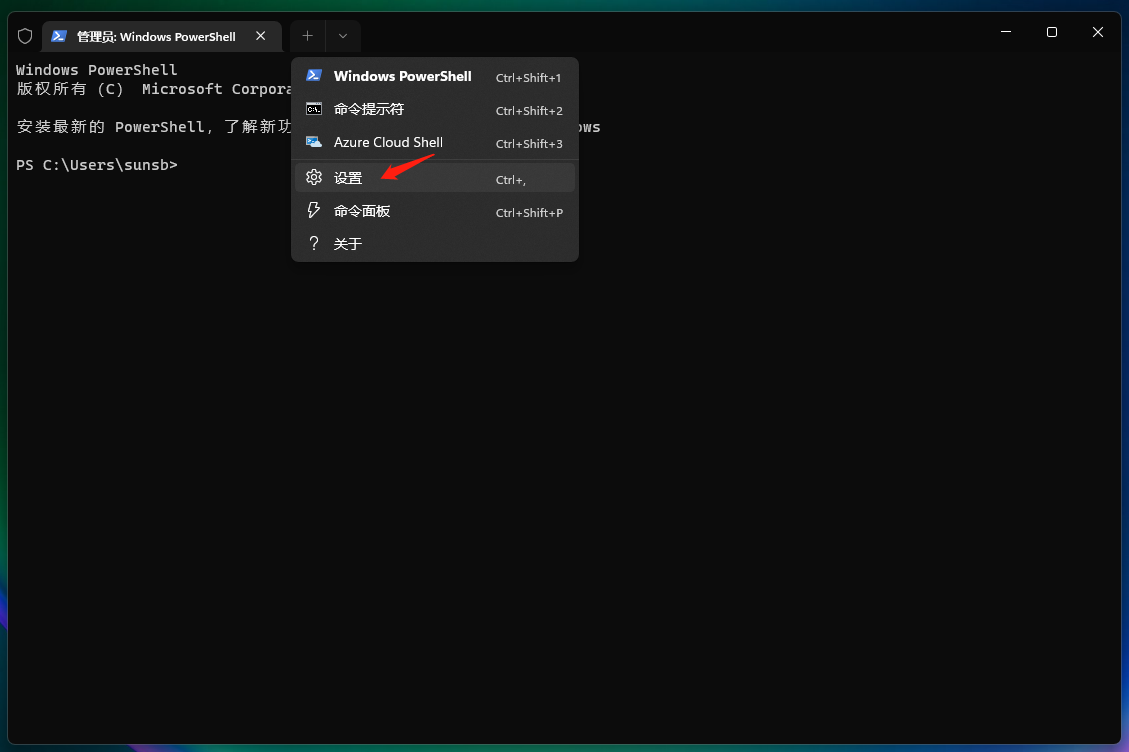Image resolution: width=1129 pixels, height=752 pixels.
Task: Open a new Windows PowerShell tab via its icon
Action: click(x=314, y=76)
